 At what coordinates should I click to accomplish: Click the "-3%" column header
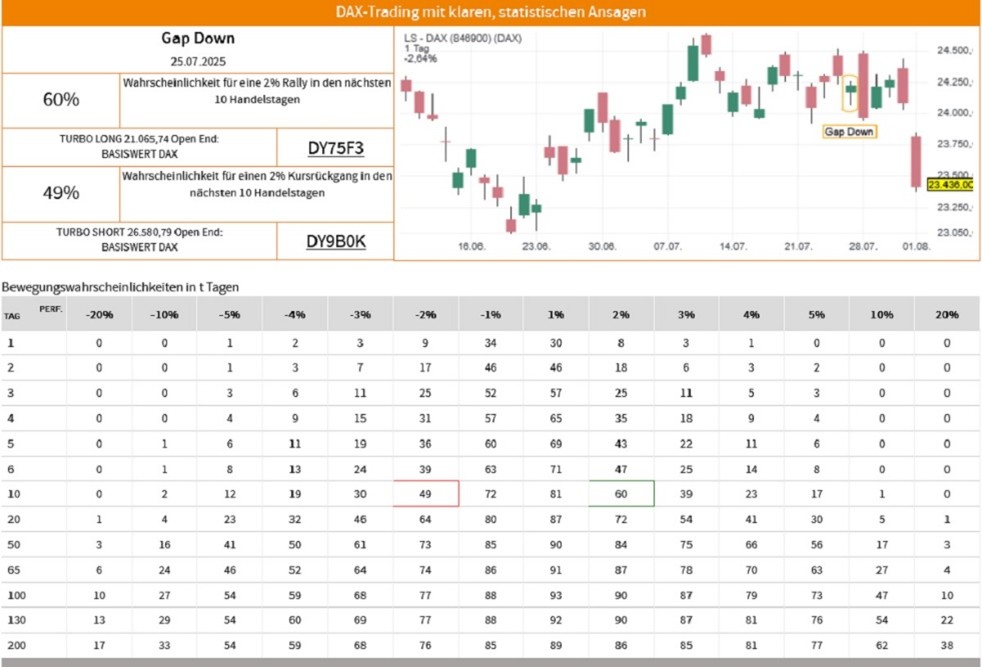pos(360,314)
